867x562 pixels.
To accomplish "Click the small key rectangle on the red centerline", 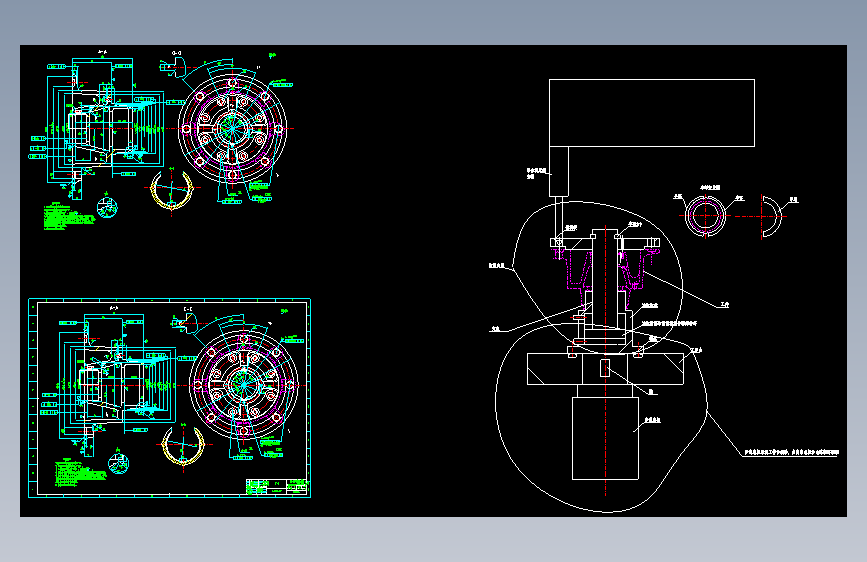I will point(605,368).
